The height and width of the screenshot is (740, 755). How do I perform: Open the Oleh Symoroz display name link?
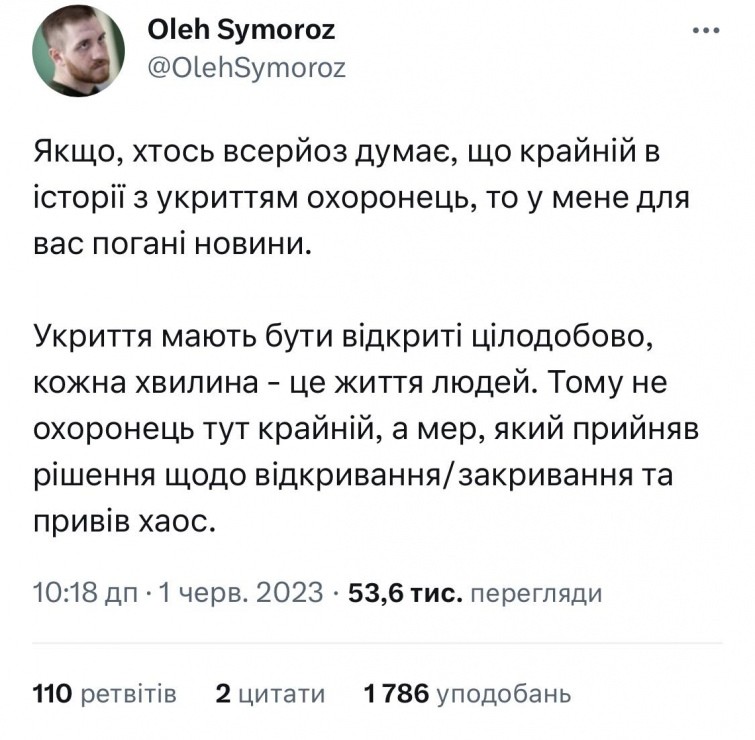(x=241, y=31)
